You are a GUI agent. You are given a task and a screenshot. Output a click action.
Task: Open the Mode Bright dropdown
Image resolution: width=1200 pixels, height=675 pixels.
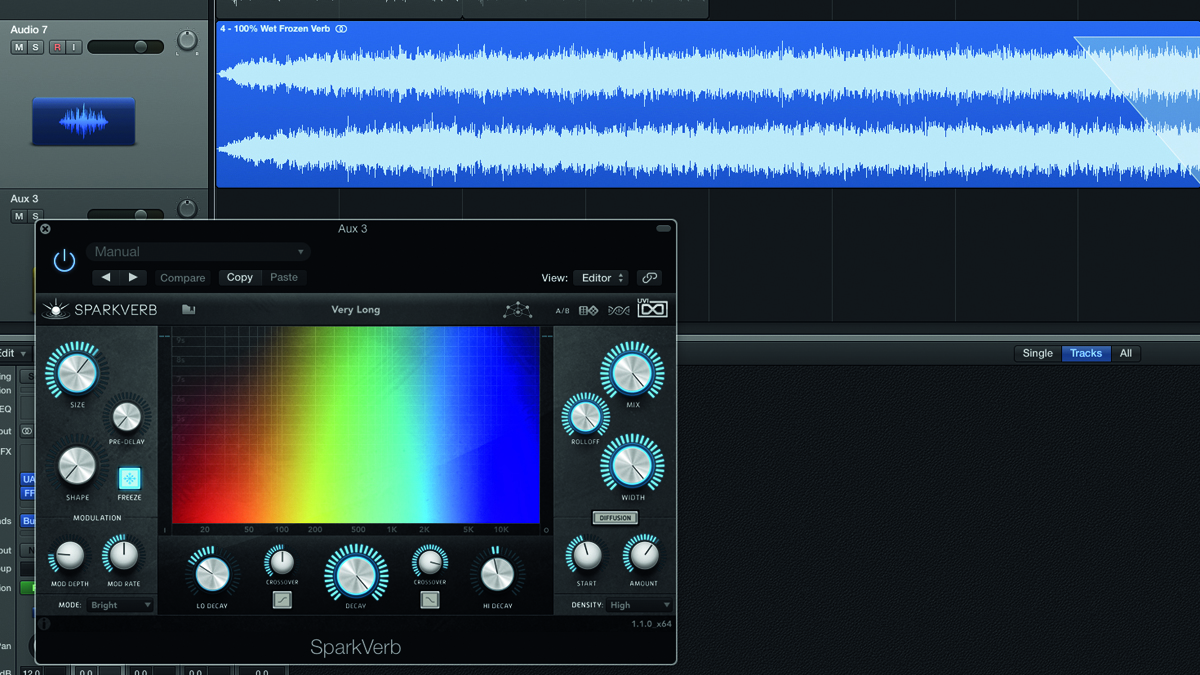click(x=120, y=605)
